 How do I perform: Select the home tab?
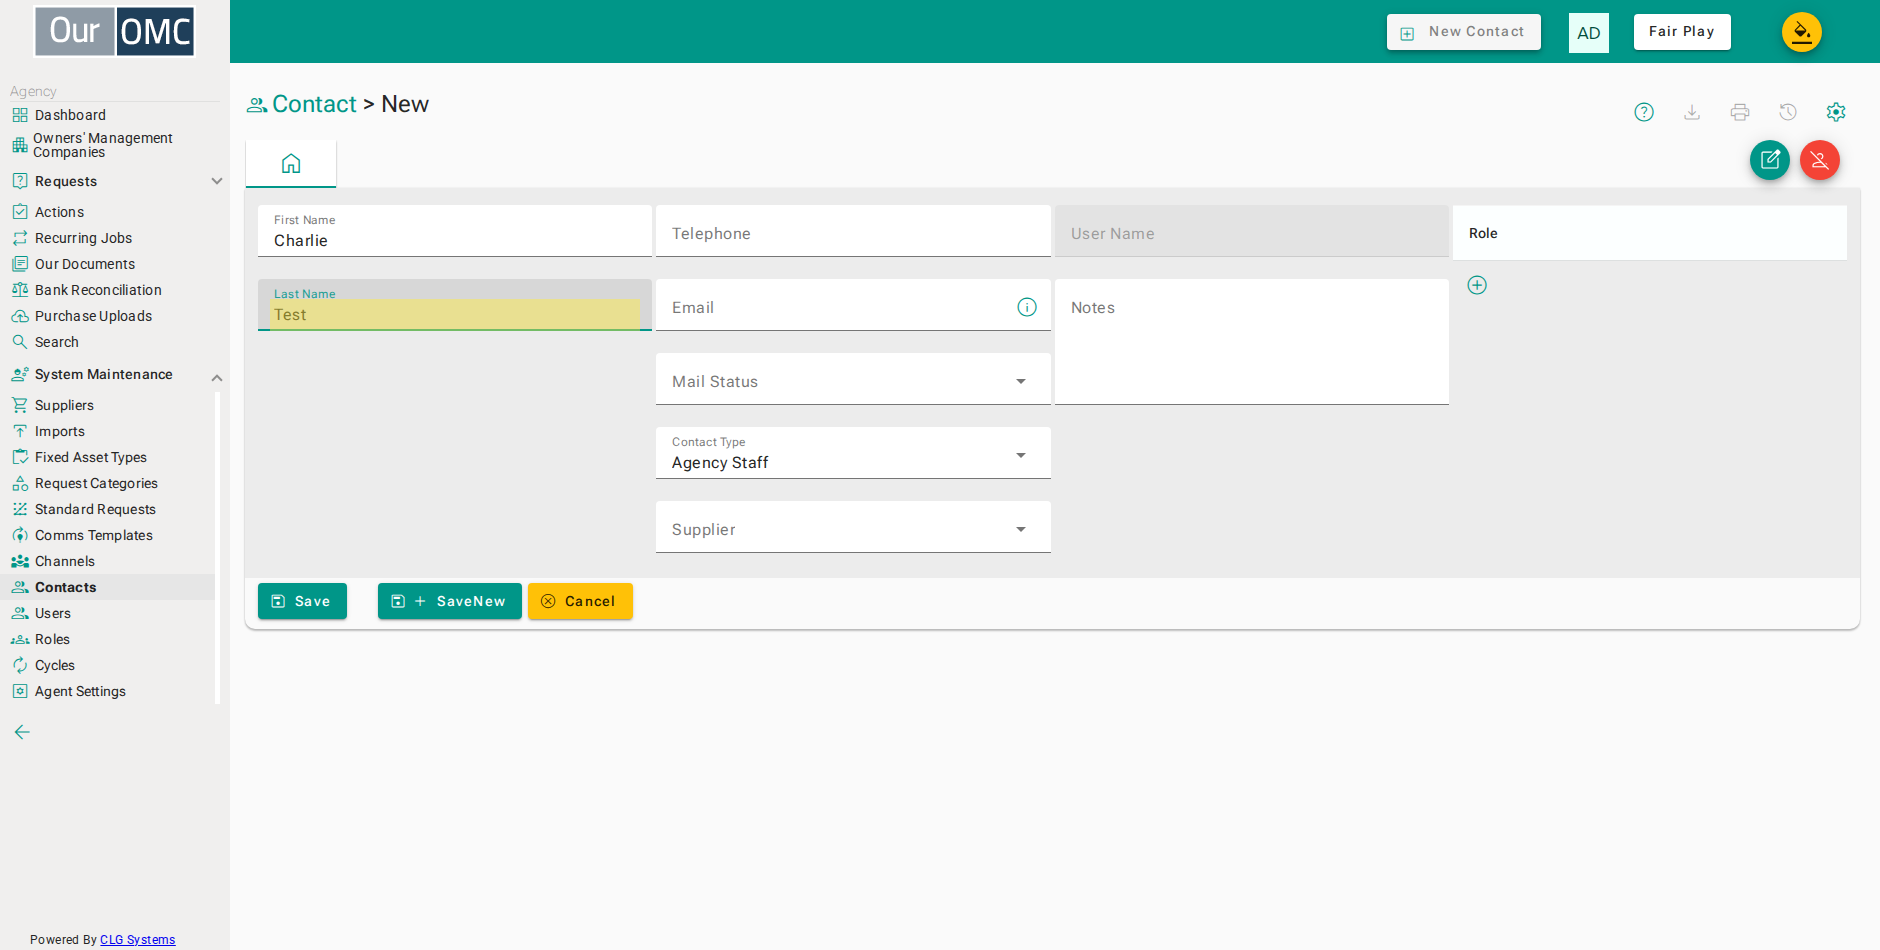pos(291,164)
